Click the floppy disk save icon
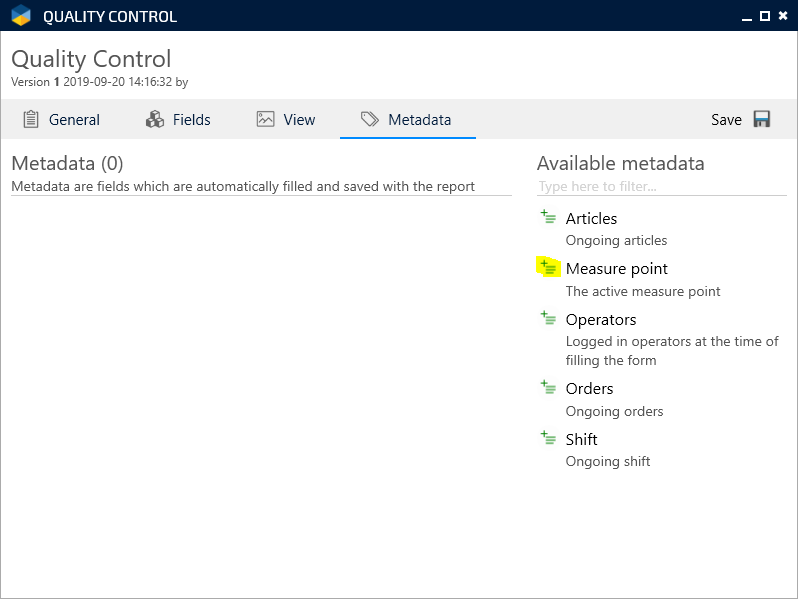Screen dimensions: 799x599 click(x=762, y=119)
